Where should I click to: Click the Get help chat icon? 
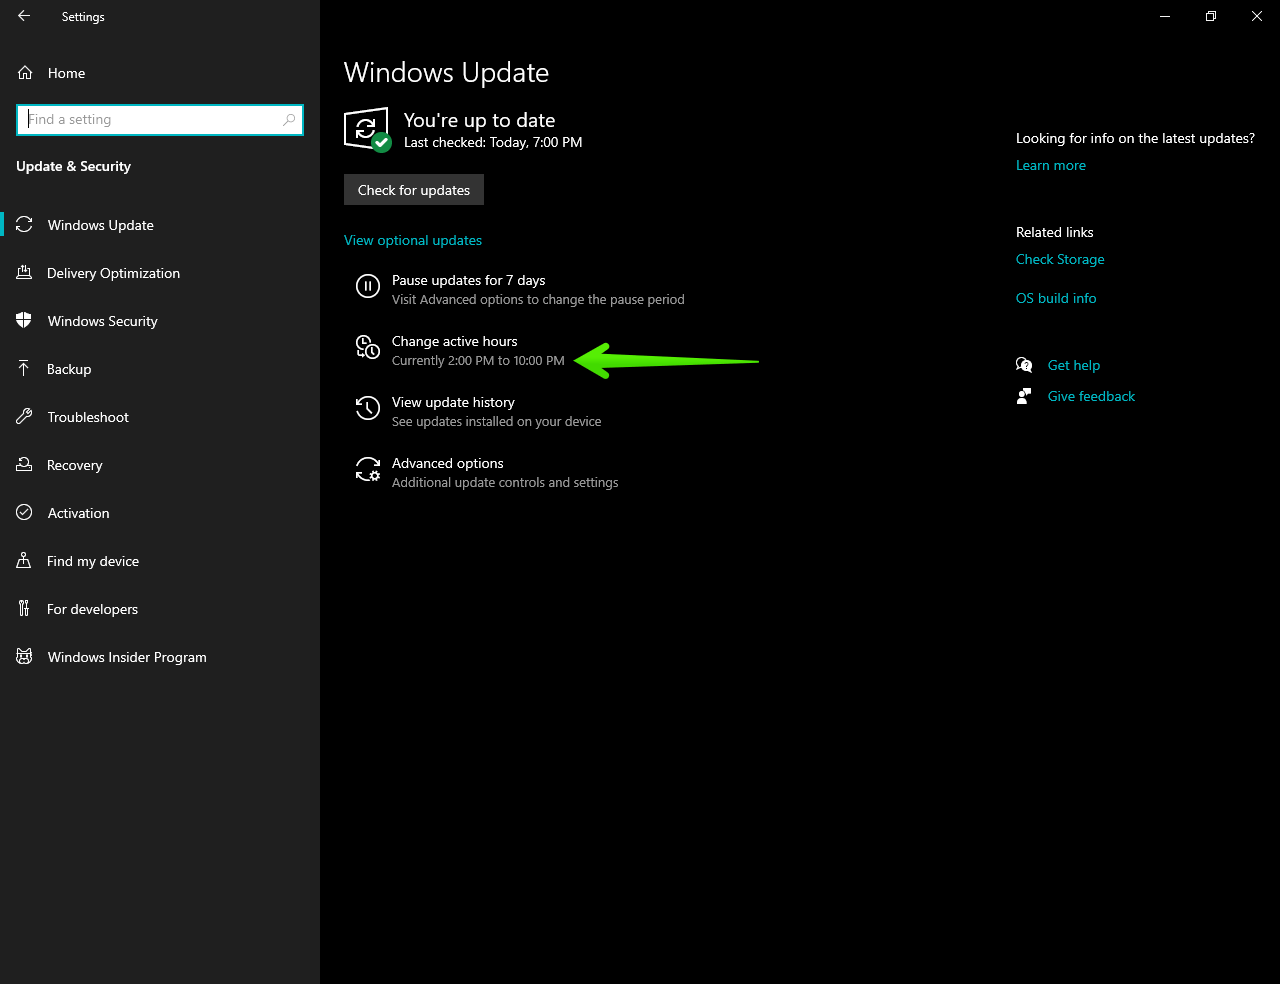[1024, 365]
